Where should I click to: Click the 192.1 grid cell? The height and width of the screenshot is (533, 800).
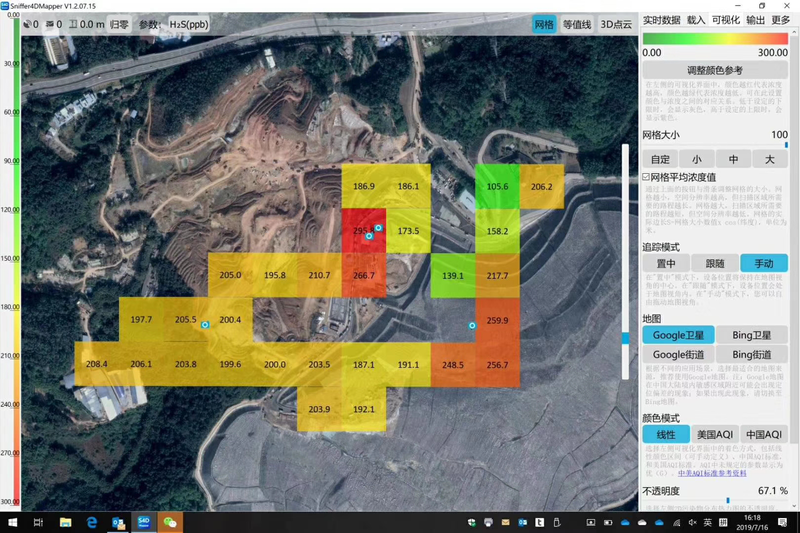click(x=364, y=409)
